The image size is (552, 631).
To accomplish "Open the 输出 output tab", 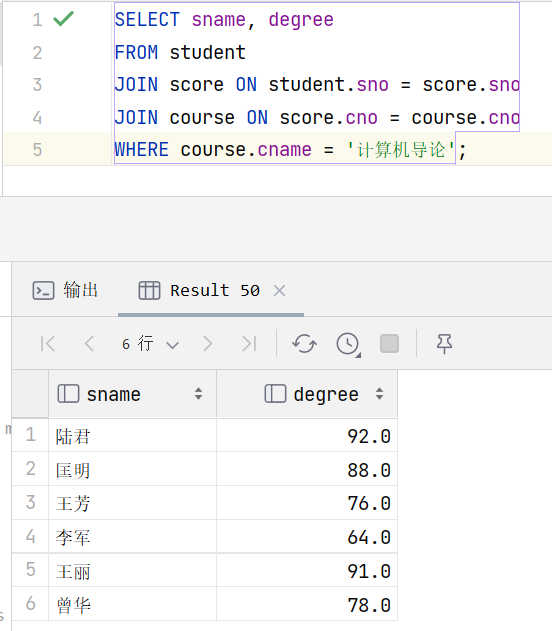I will coord(65,290).
